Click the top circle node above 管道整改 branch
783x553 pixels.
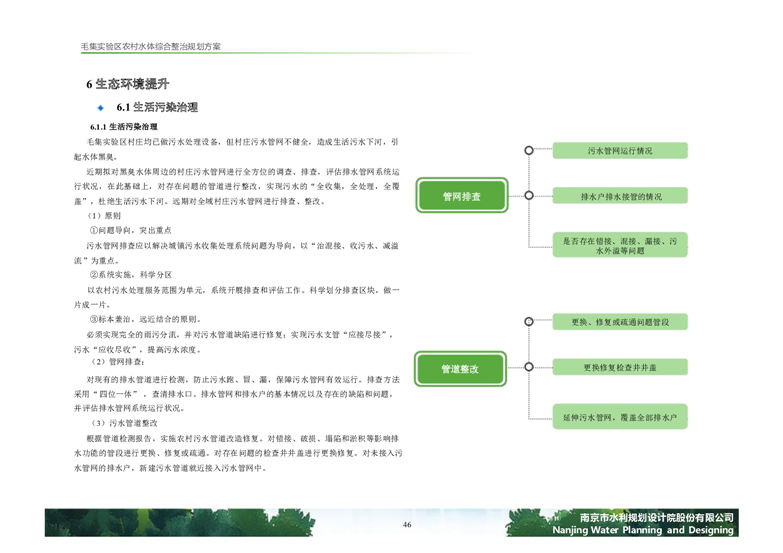(528, 321)
